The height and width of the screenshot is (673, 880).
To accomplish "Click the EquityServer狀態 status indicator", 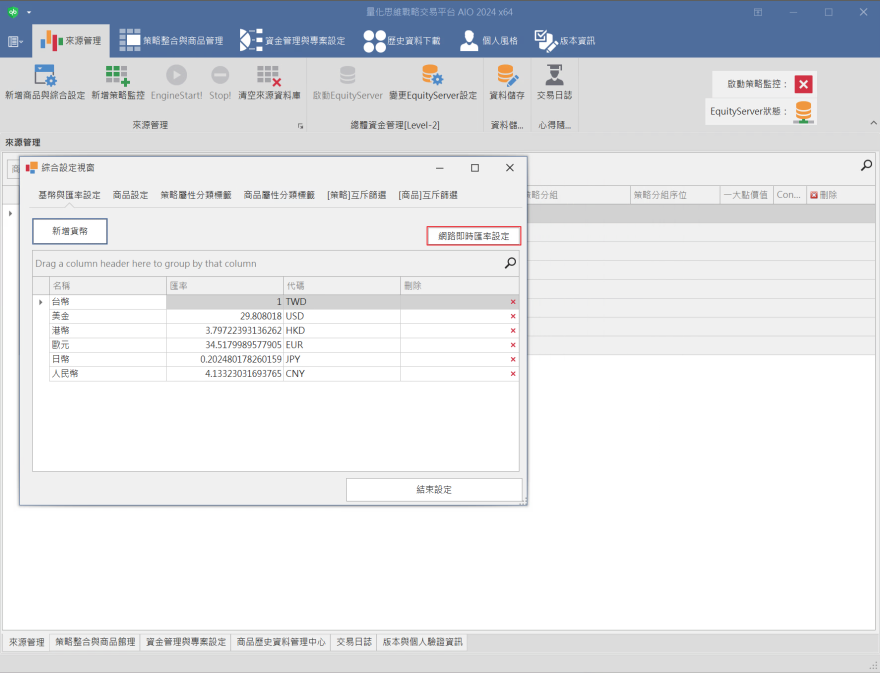I will pyautogui.click(x=803, y=111).
